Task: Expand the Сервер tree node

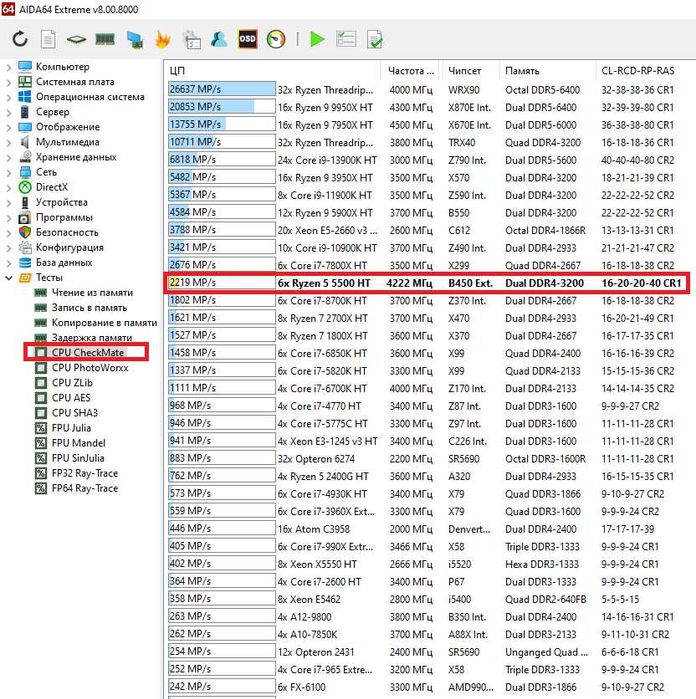Action: click(x=8, y=112)
